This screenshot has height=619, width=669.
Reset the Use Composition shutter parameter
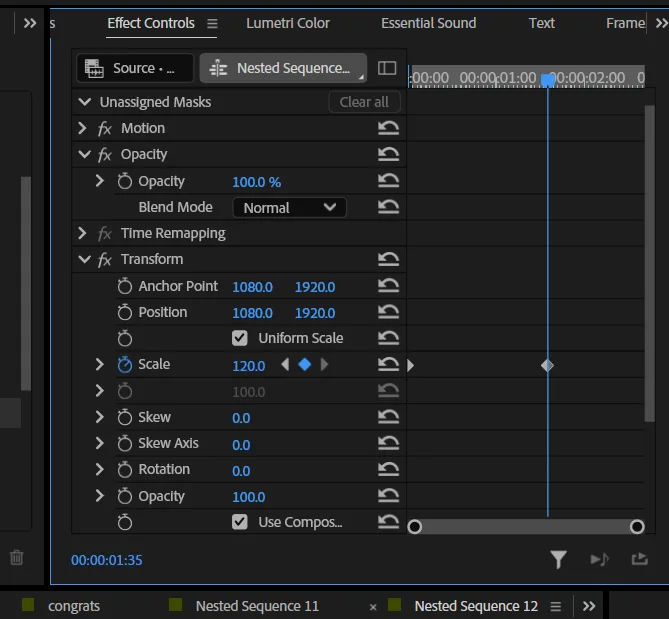tap(388, 522)
